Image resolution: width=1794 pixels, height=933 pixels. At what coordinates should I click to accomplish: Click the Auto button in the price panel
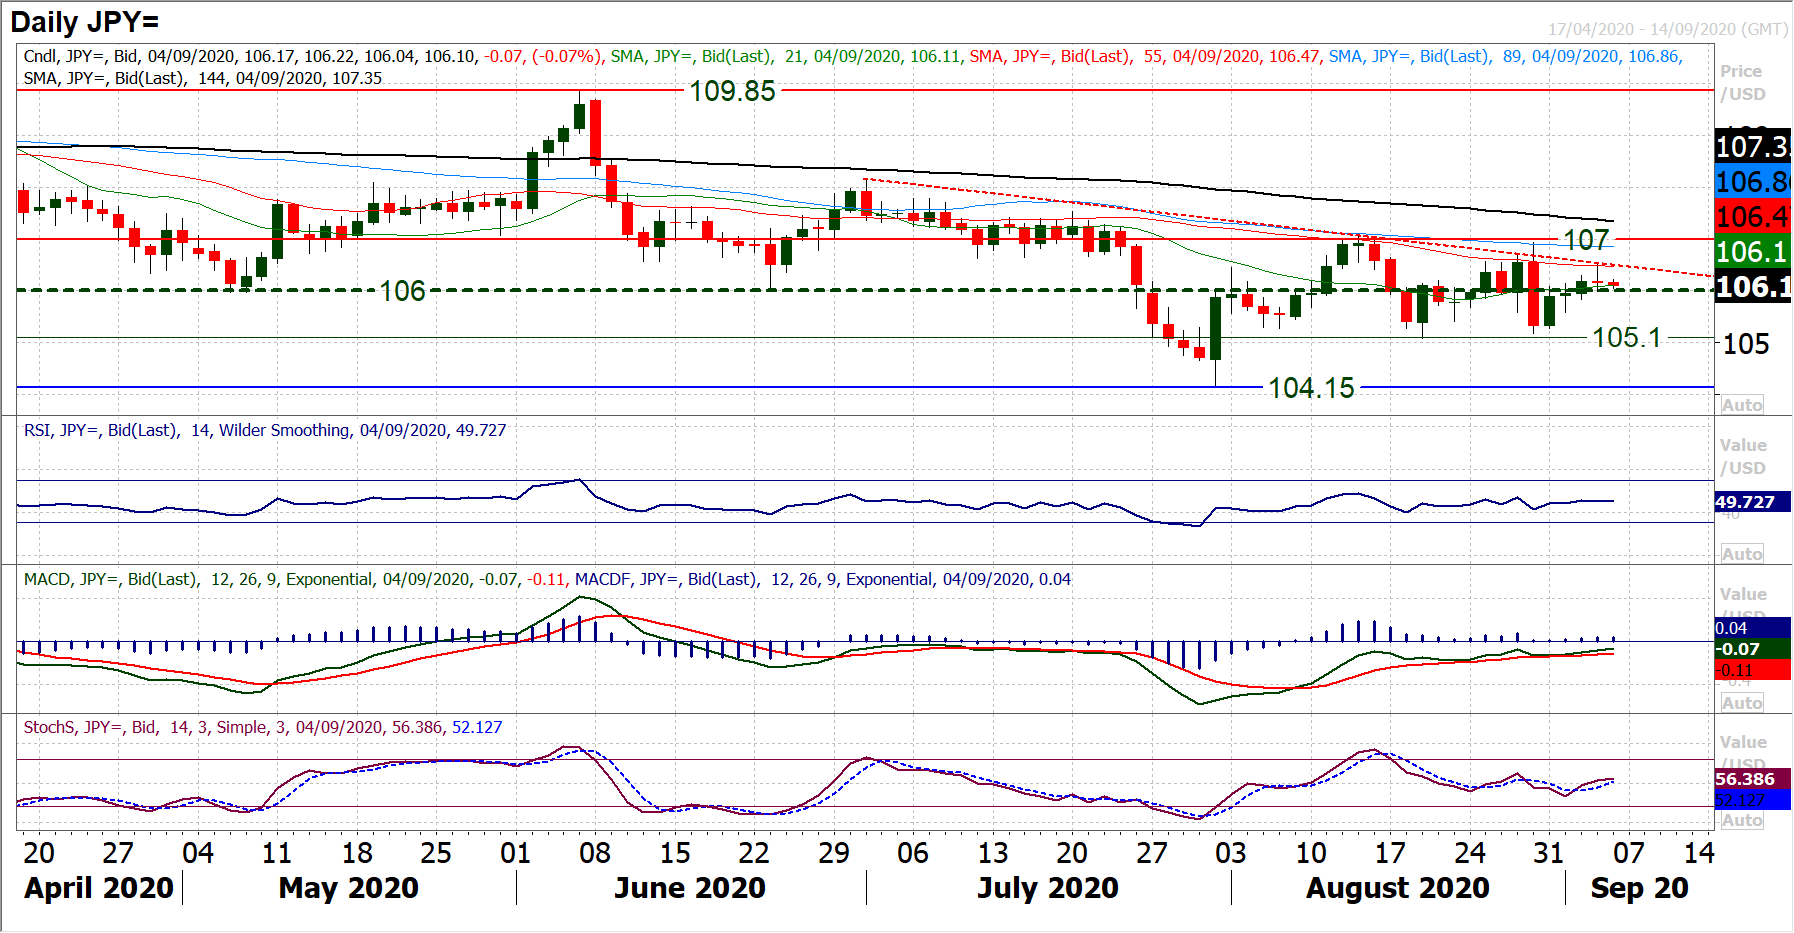click(x=1741, y=405)
